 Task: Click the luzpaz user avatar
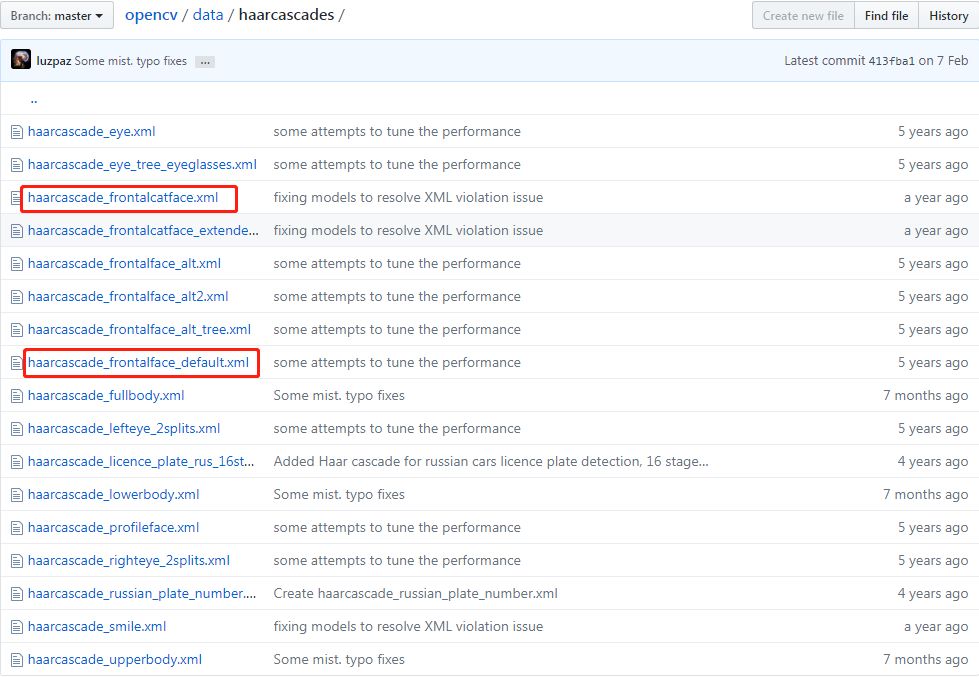pos(21,60)
